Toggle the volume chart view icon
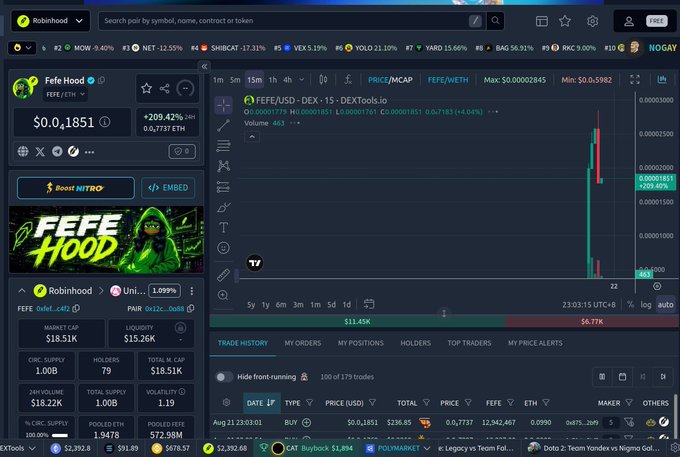The image size is (680, 457). click(662, 79)
